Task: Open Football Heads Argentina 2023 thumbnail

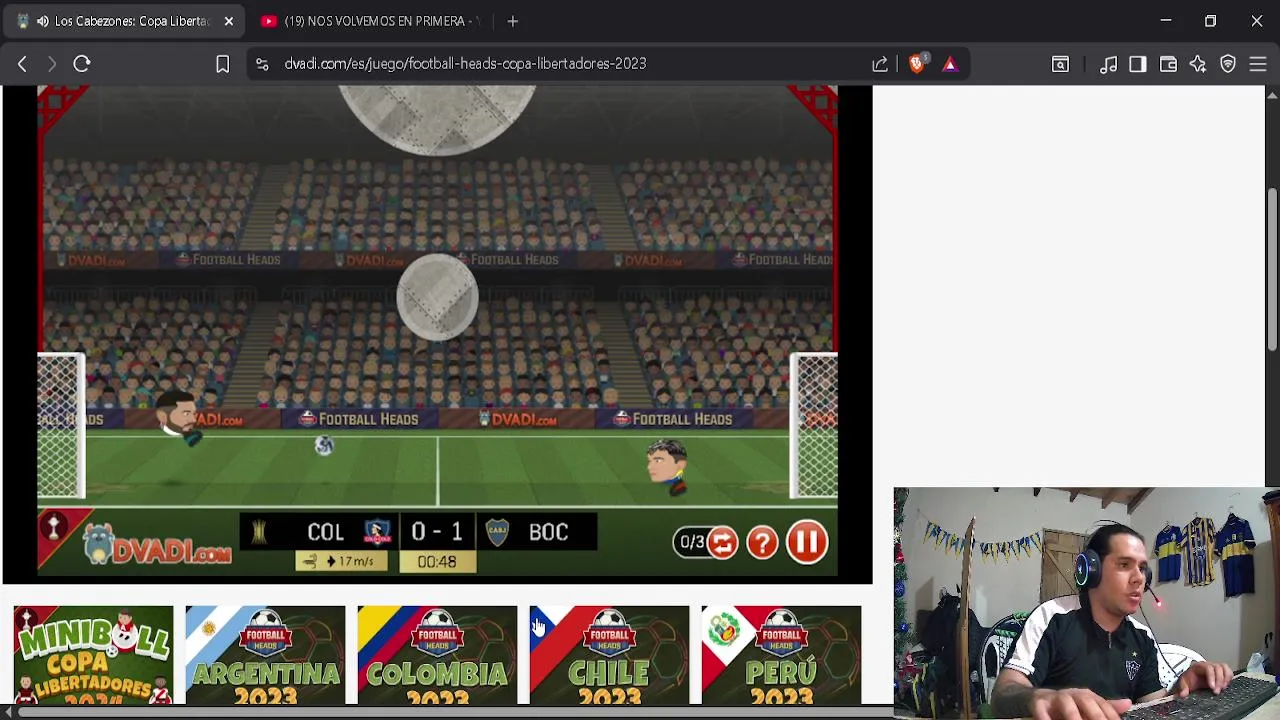Action: tap(265, 655)
